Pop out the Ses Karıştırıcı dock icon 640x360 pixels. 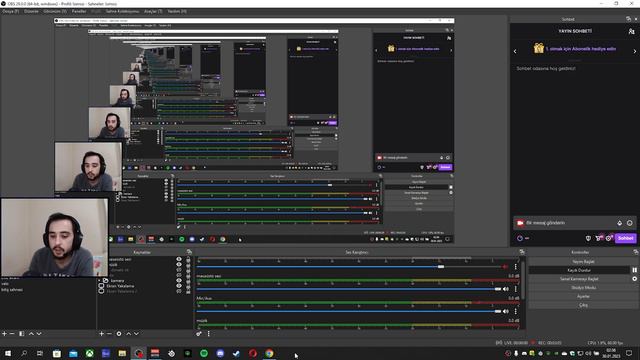[x=522, y=252]
